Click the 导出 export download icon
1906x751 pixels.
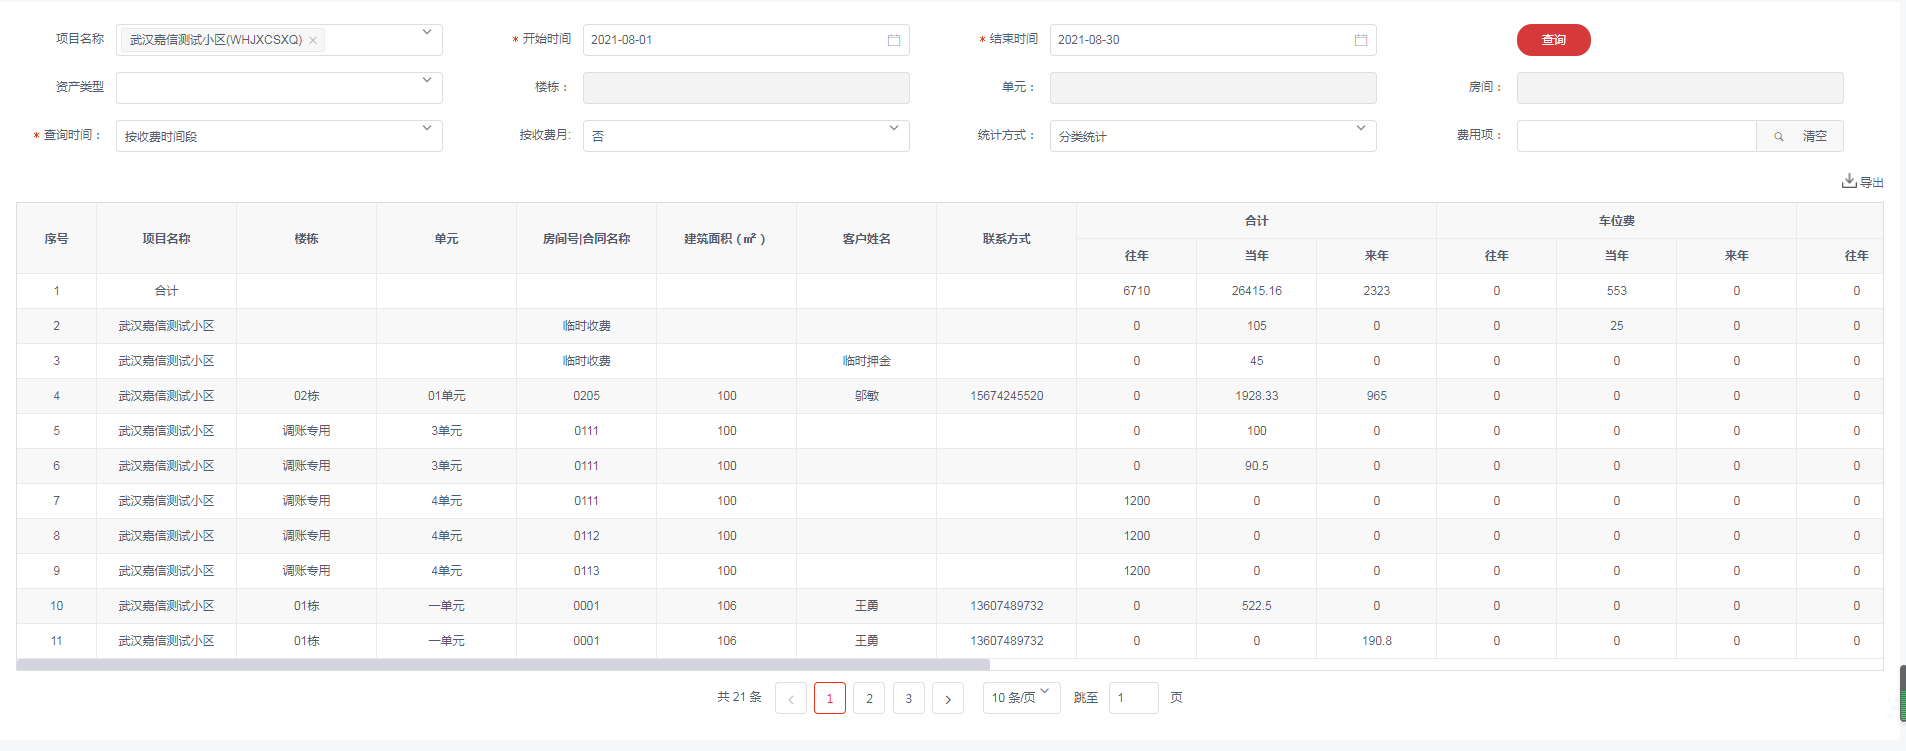1849,181
